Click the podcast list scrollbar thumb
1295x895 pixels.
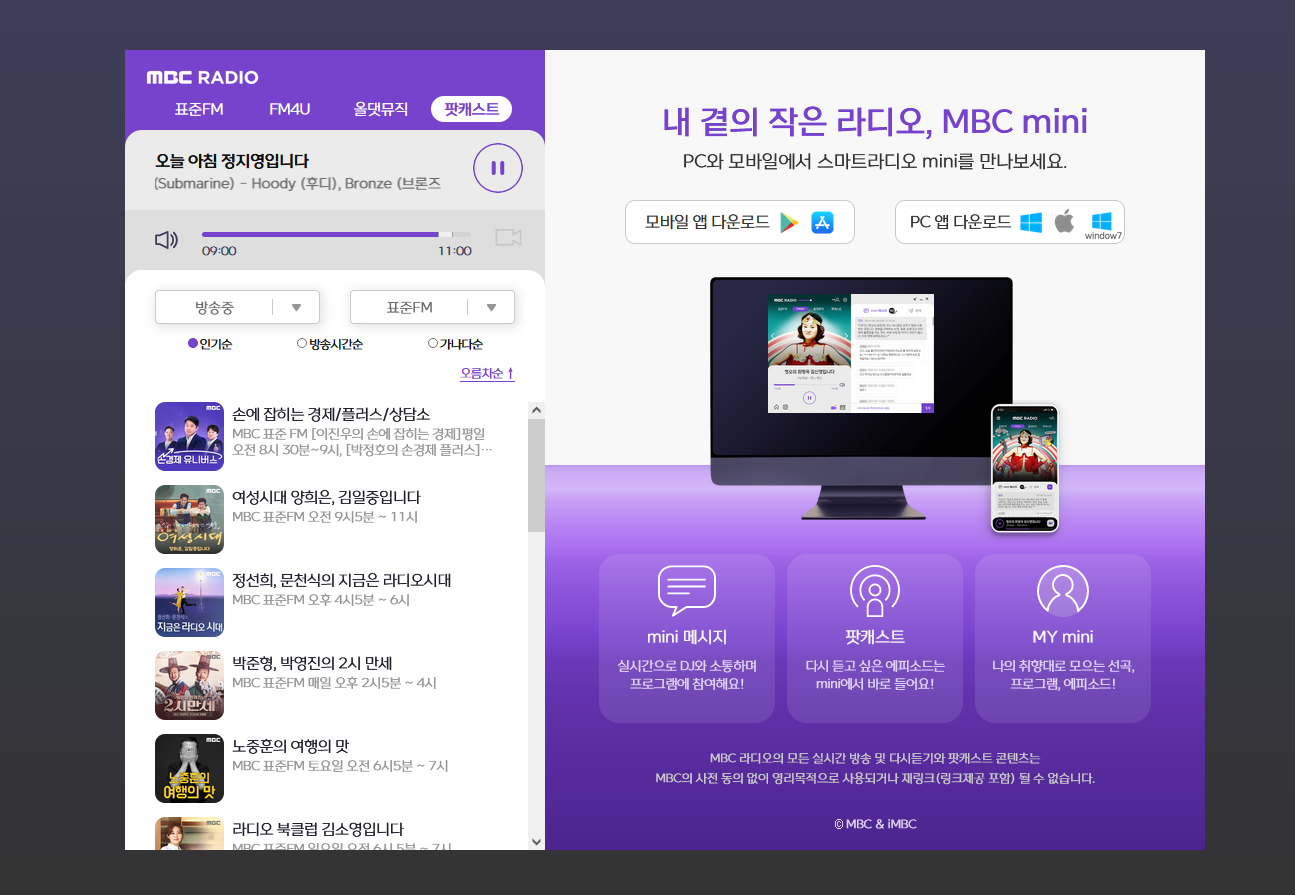pos(536,476)
